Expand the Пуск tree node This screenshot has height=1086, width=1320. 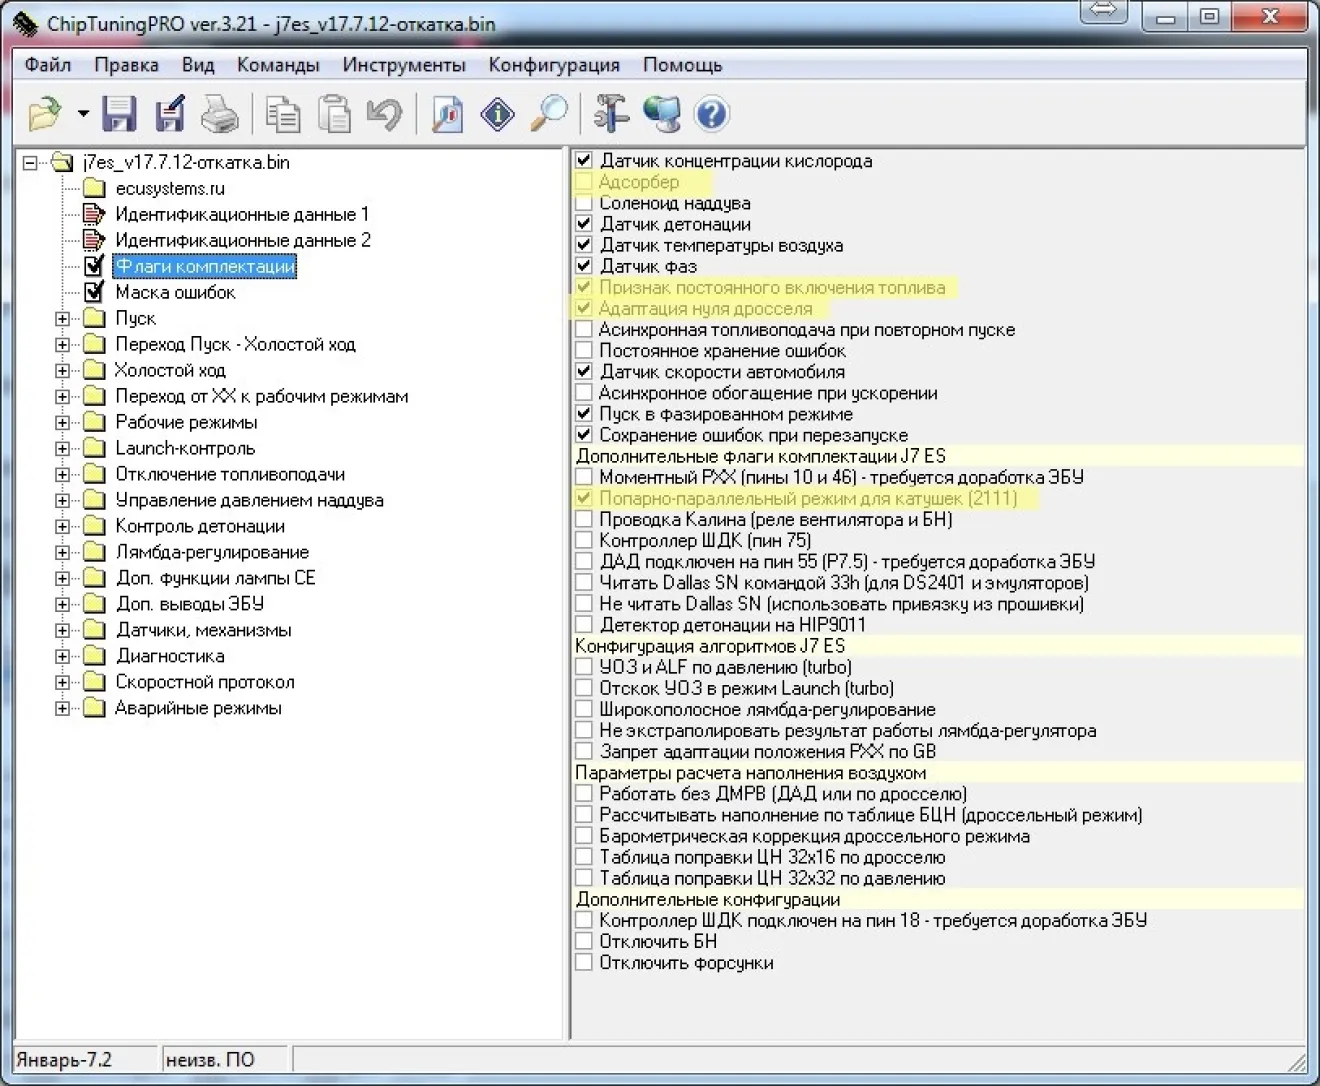click(x=62, y=318)
